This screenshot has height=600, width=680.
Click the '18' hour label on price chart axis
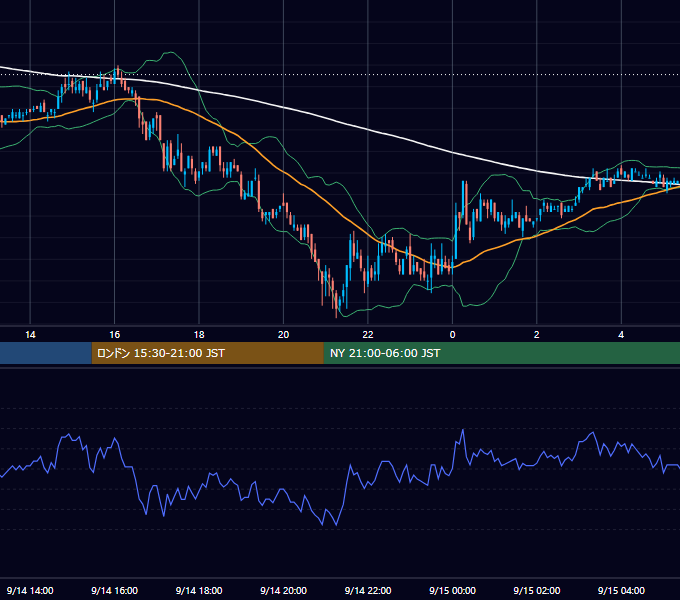coord(199,335)
